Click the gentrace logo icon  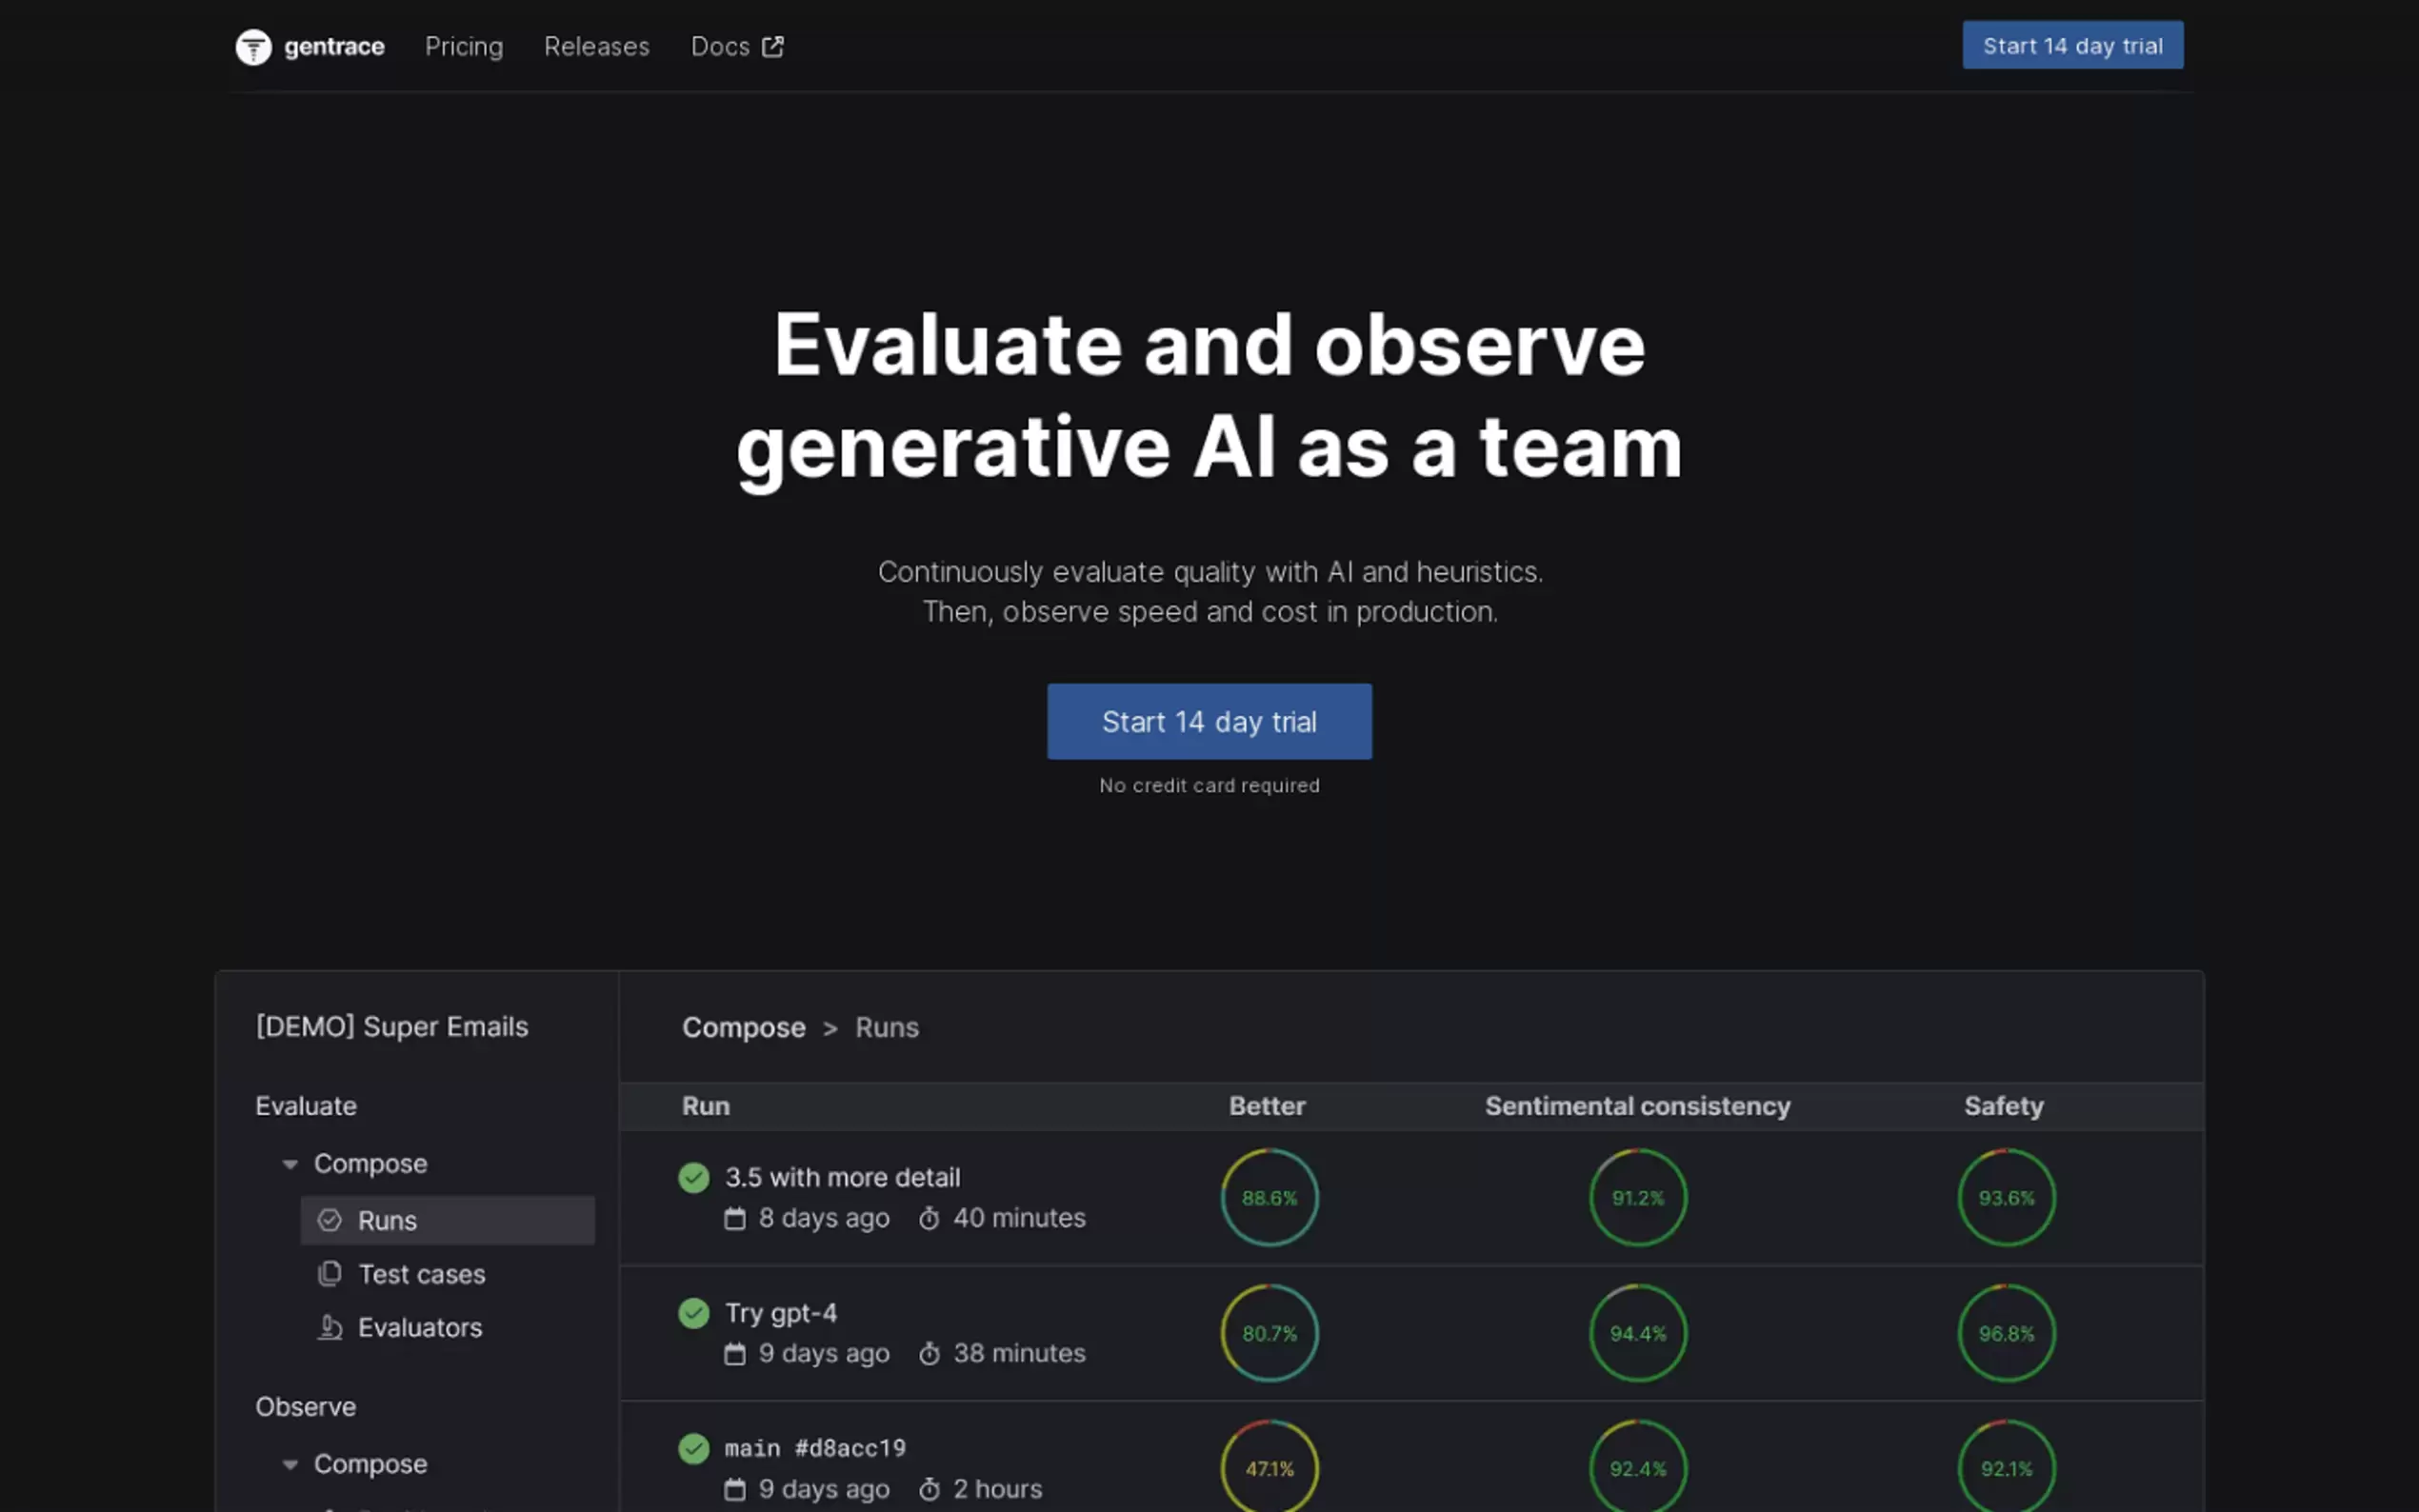pos(253,47)
